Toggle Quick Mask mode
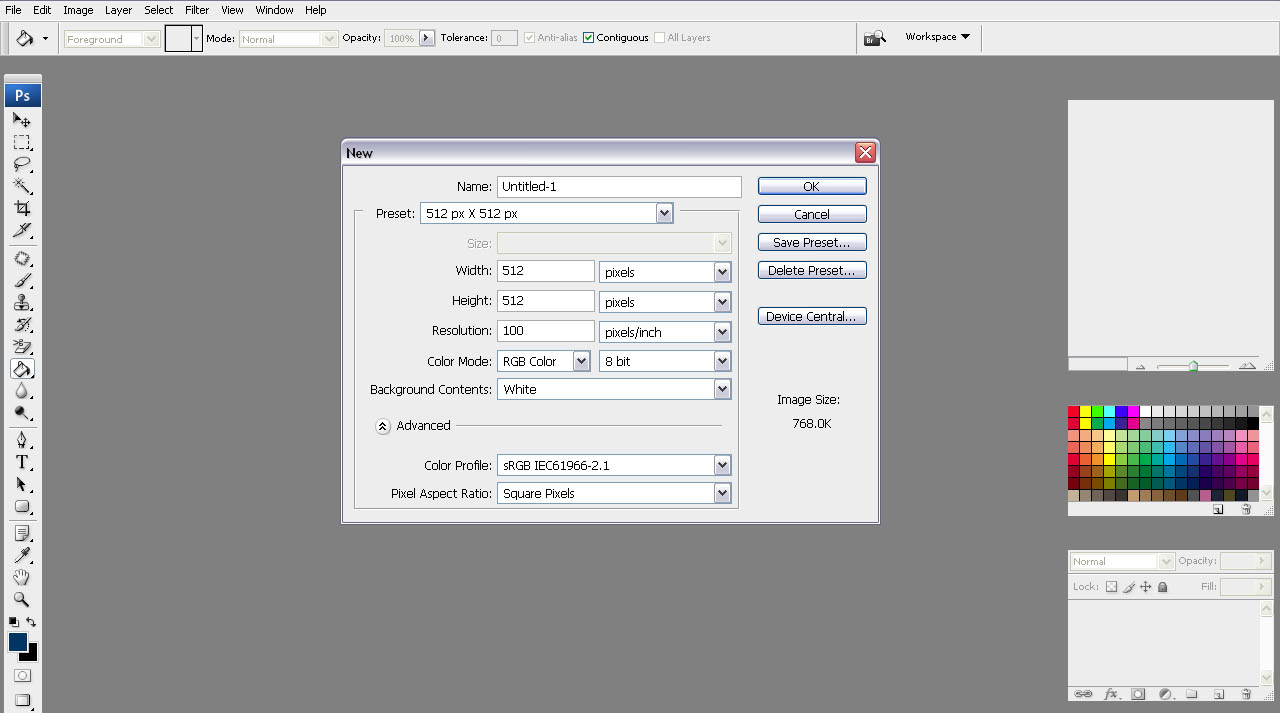Image resolution: width=1280 pixels, height=713 pixels. pyautogui.click(x=22, y=676)
